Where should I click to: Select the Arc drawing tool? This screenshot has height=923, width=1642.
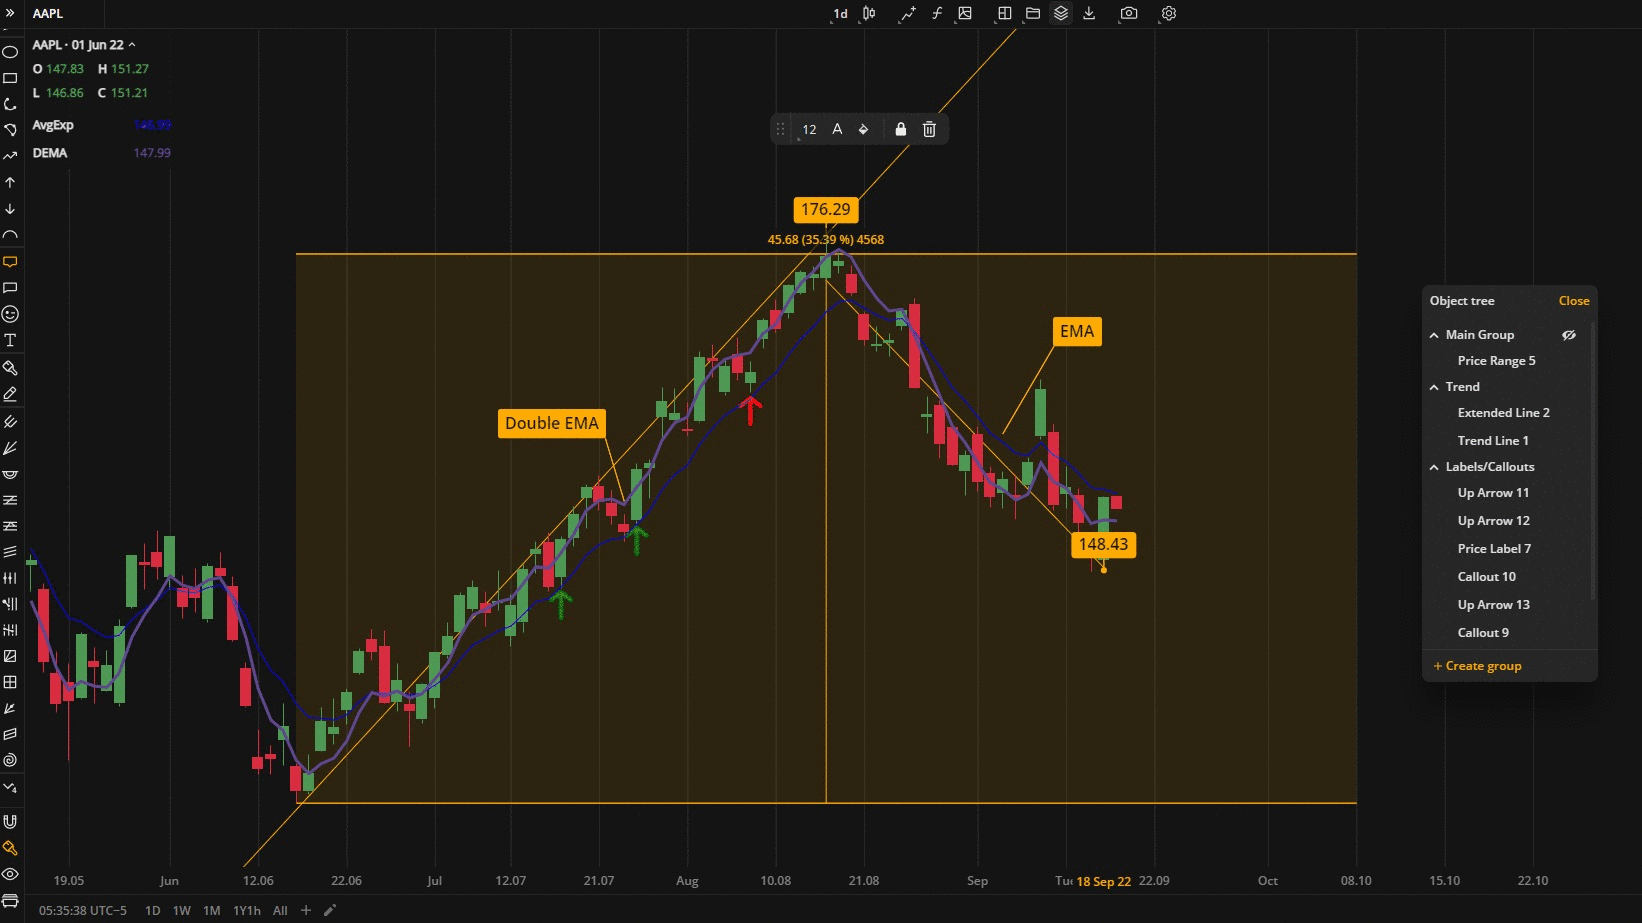pyautogui.click(x=10, y=235)
